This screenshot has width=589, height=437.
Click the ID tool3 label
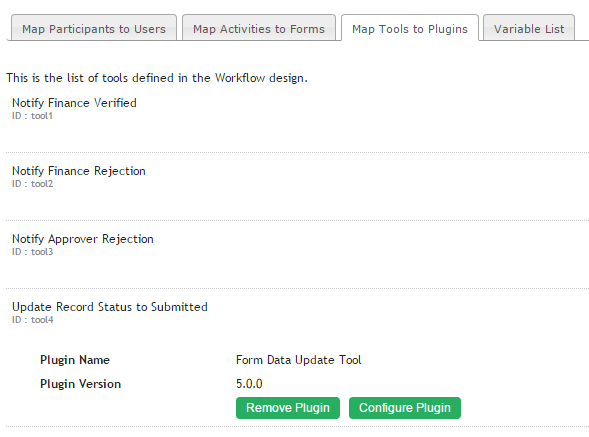(x=32, y=252)
